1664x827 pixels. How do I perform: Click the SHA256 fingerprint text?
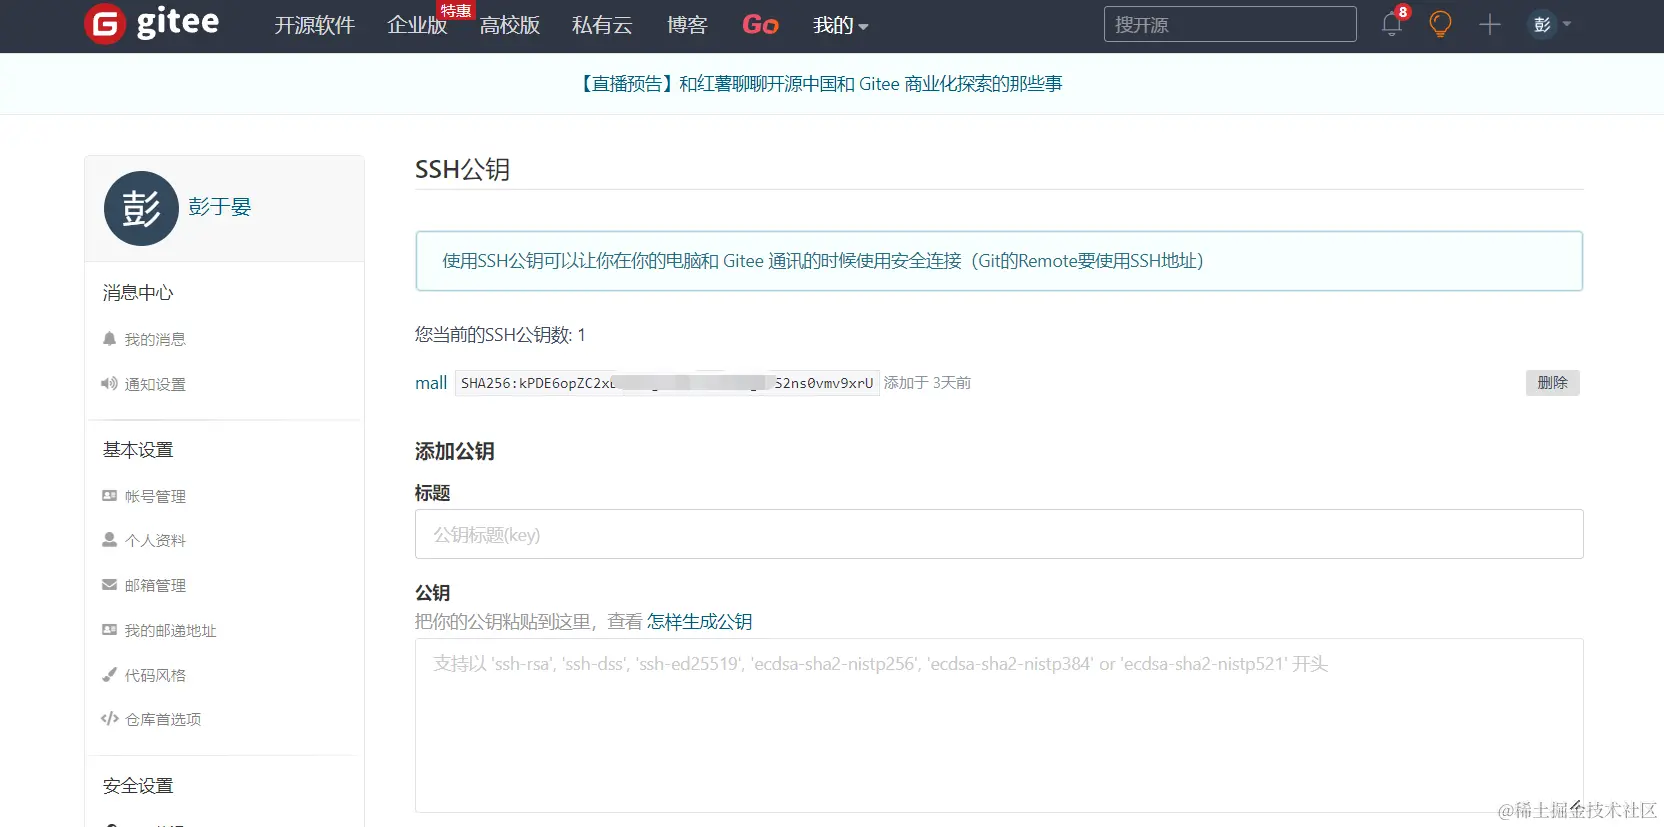tap(667, 383)
